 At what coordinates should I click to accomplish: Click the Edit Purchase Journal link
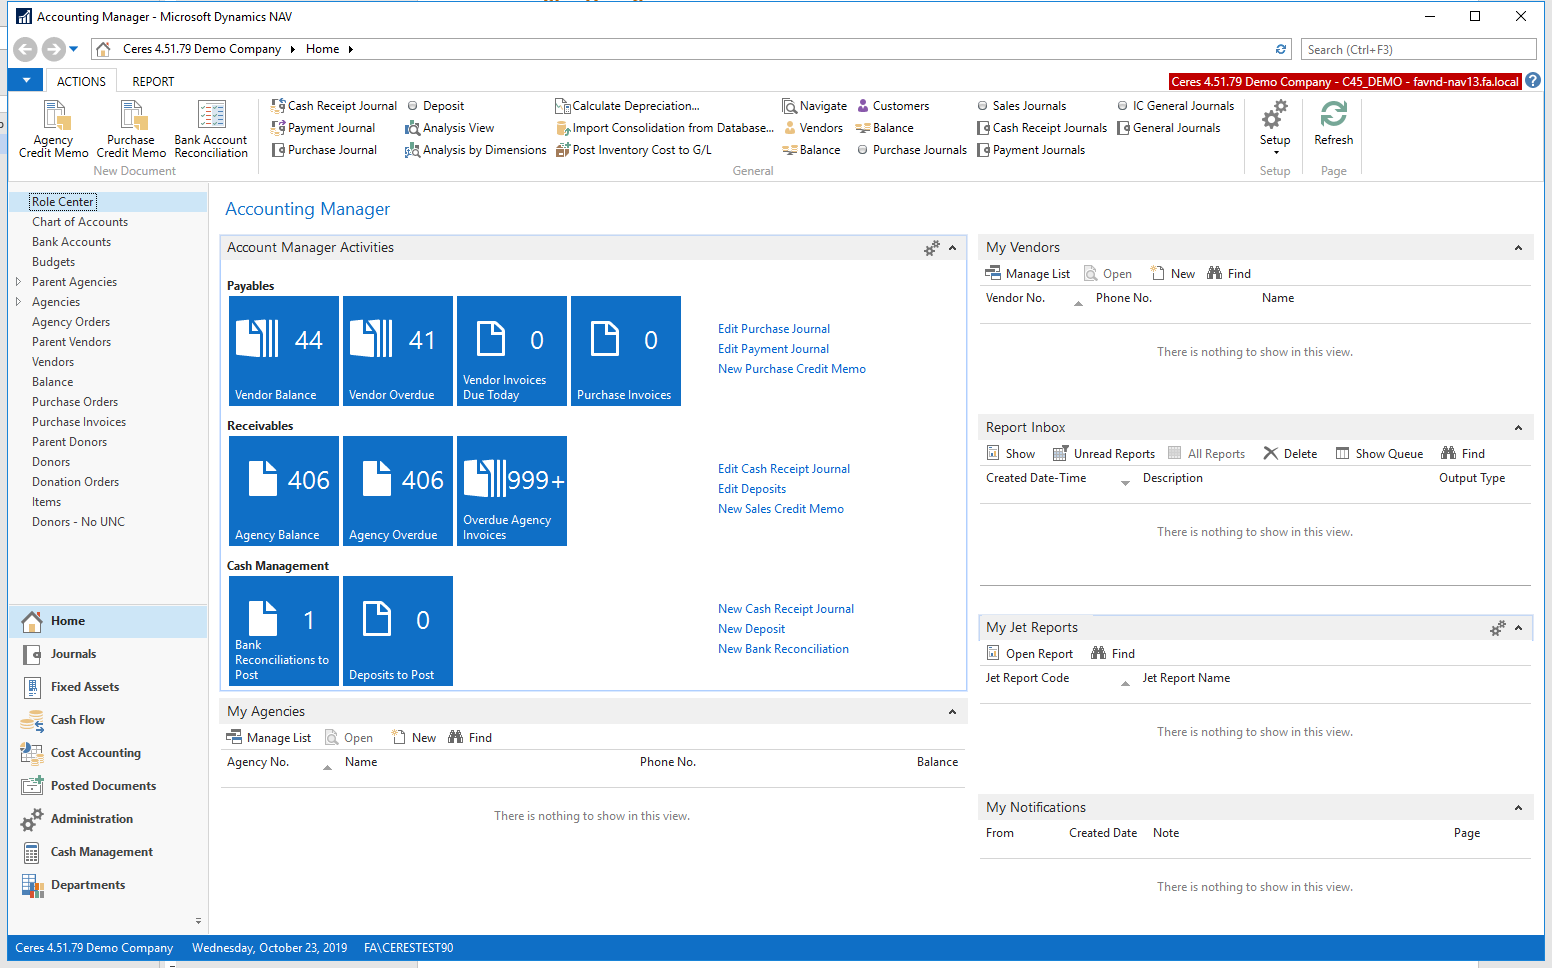(773, 329)
